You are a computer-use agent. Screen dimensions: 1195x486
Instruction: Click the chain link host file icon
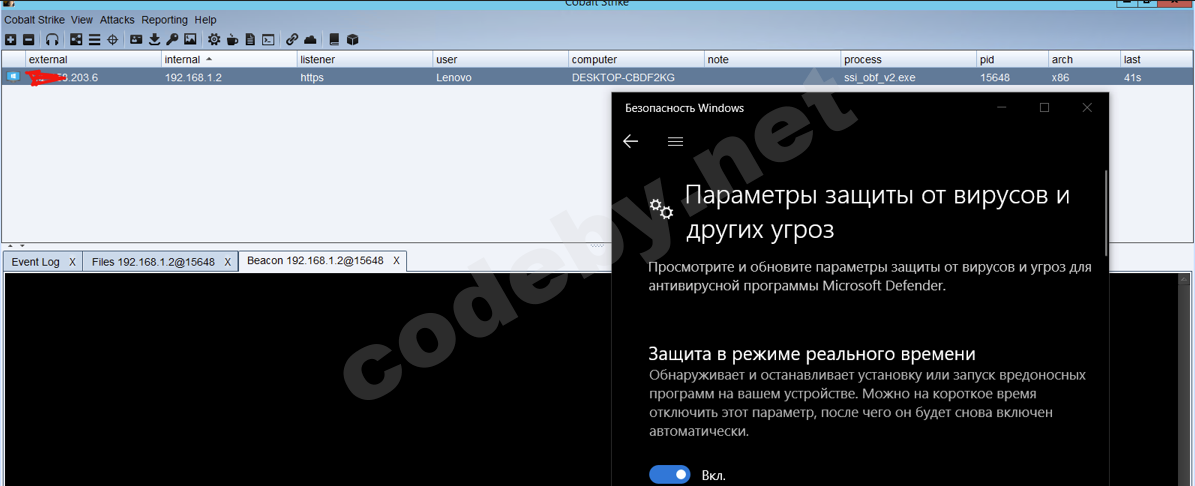(292, 39)
